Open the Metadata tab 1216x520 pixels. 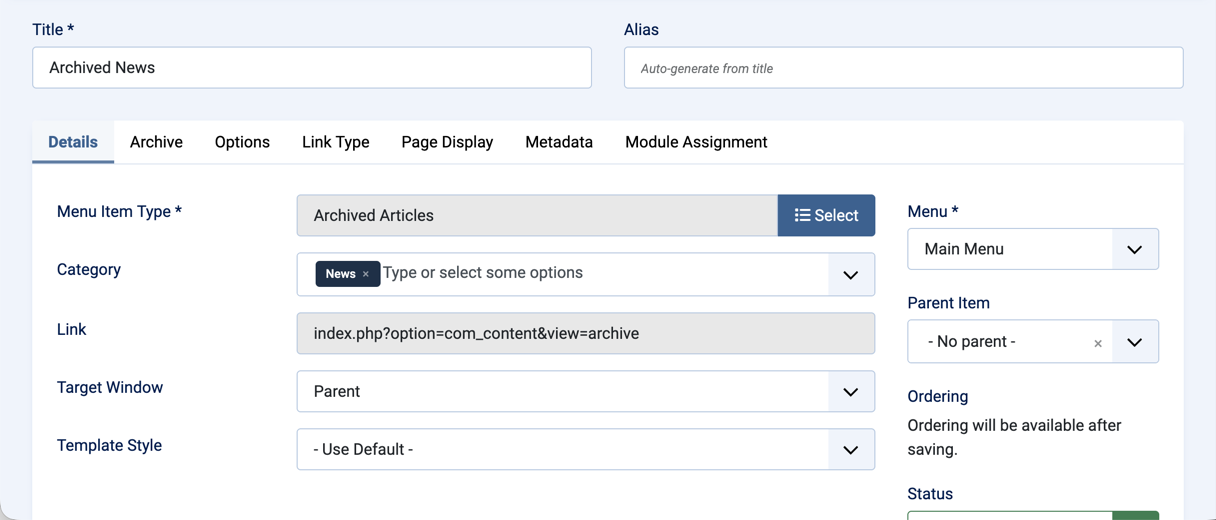559,142
